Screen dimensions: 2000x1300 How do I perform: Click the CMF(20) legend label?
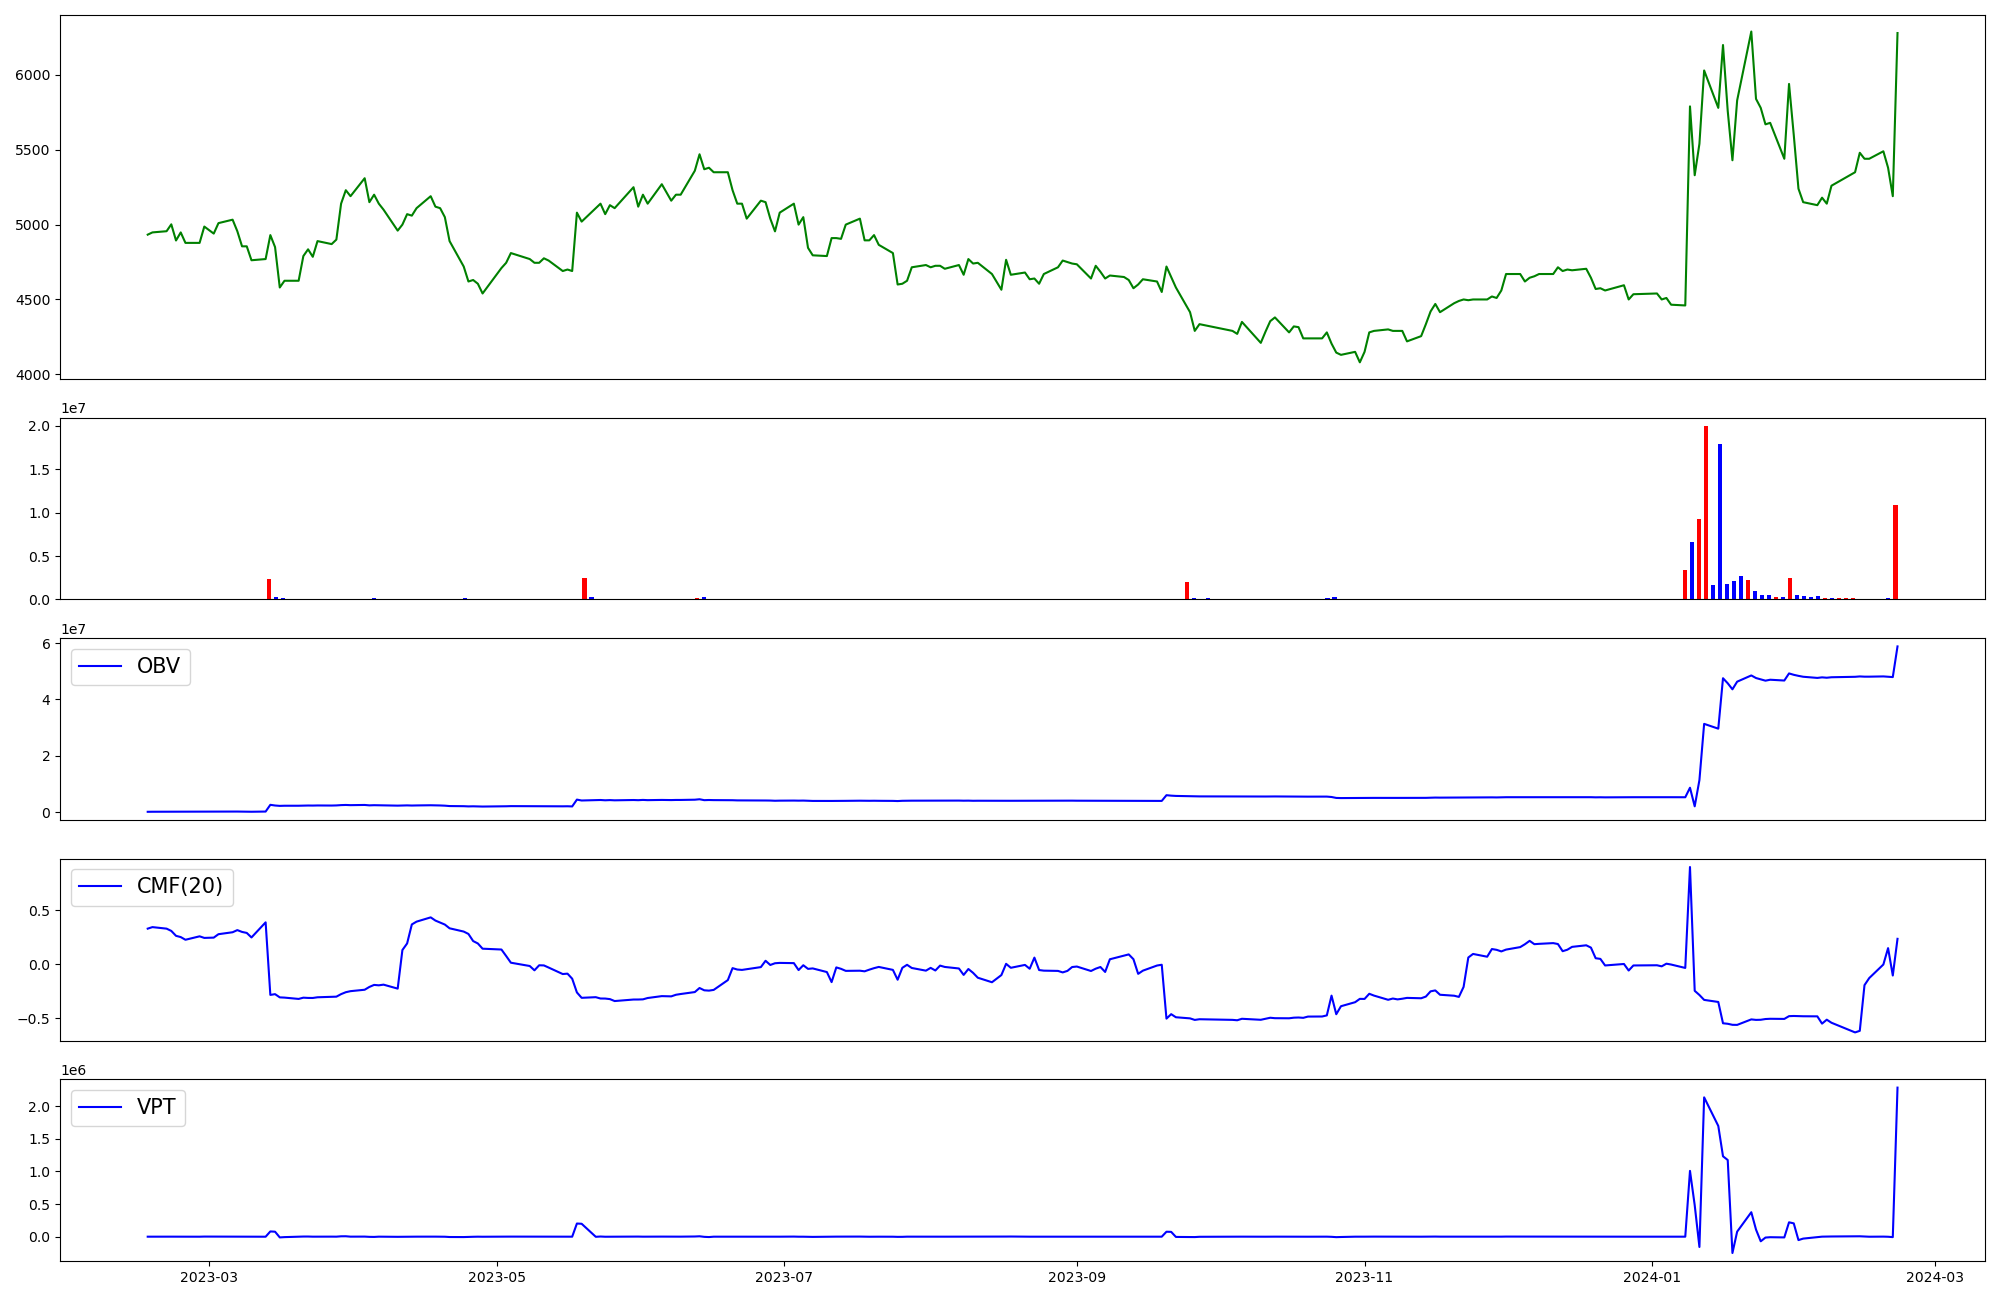179,887
